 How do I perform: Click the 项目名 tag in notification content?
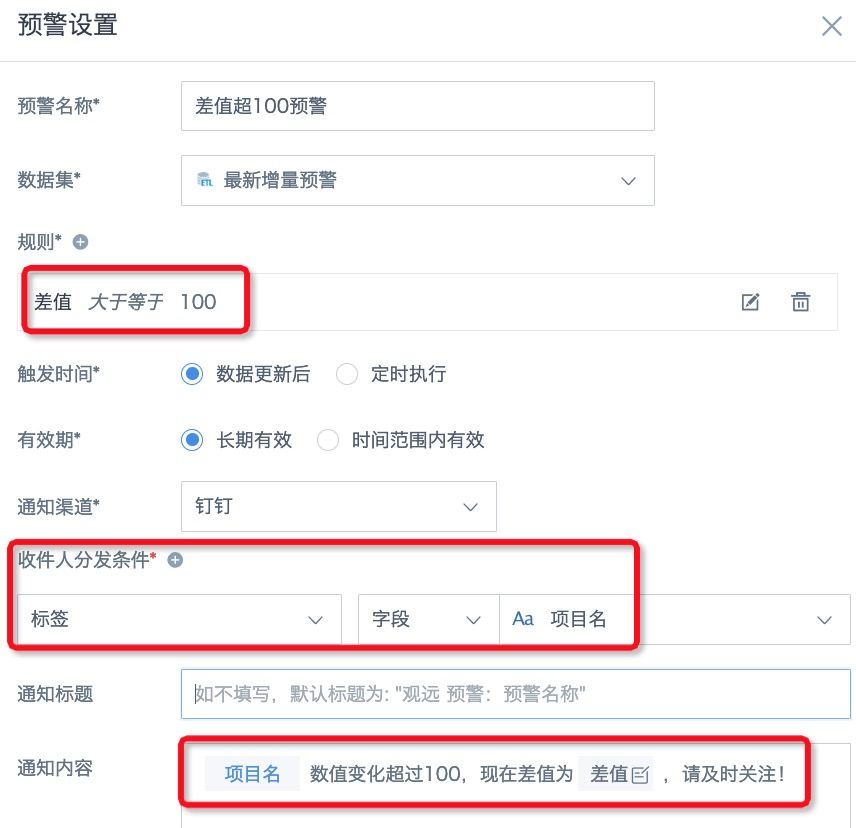[252, 774]
